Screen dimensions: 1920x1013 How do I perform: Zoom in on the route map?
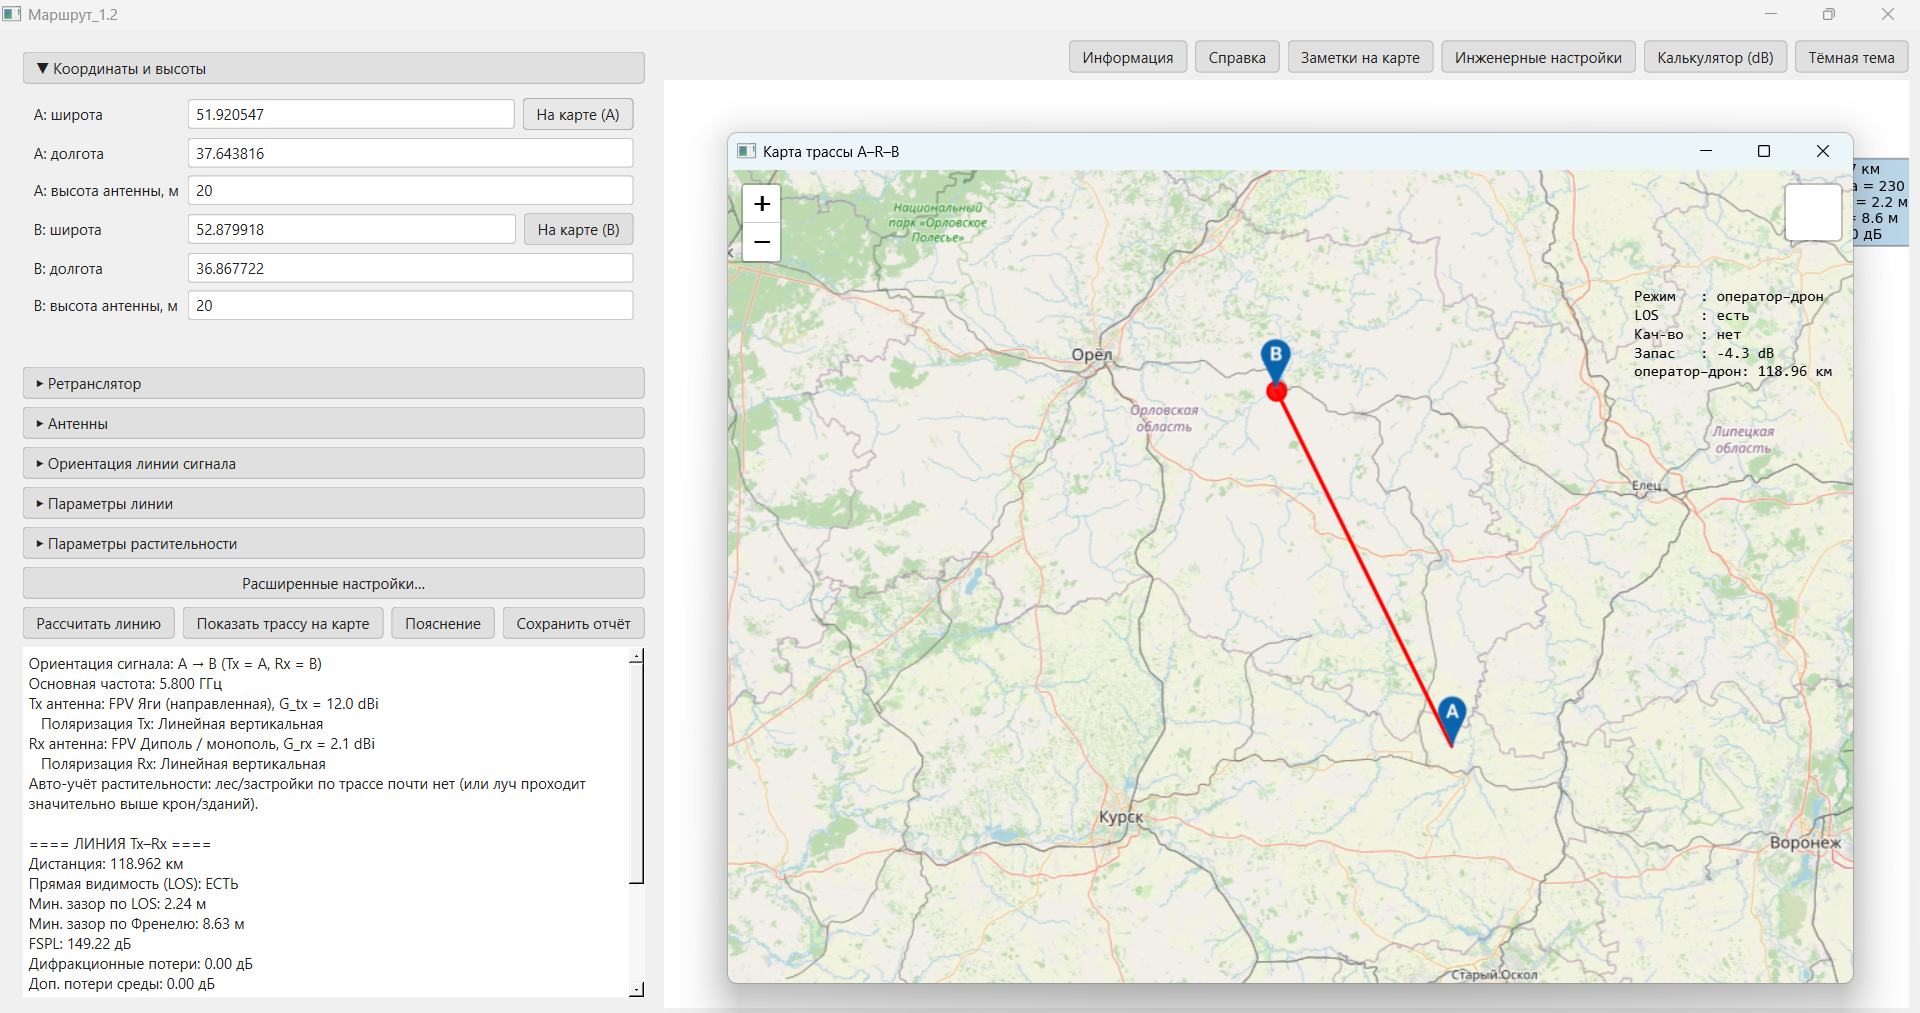pyautogui.click(x=761, y=204)
